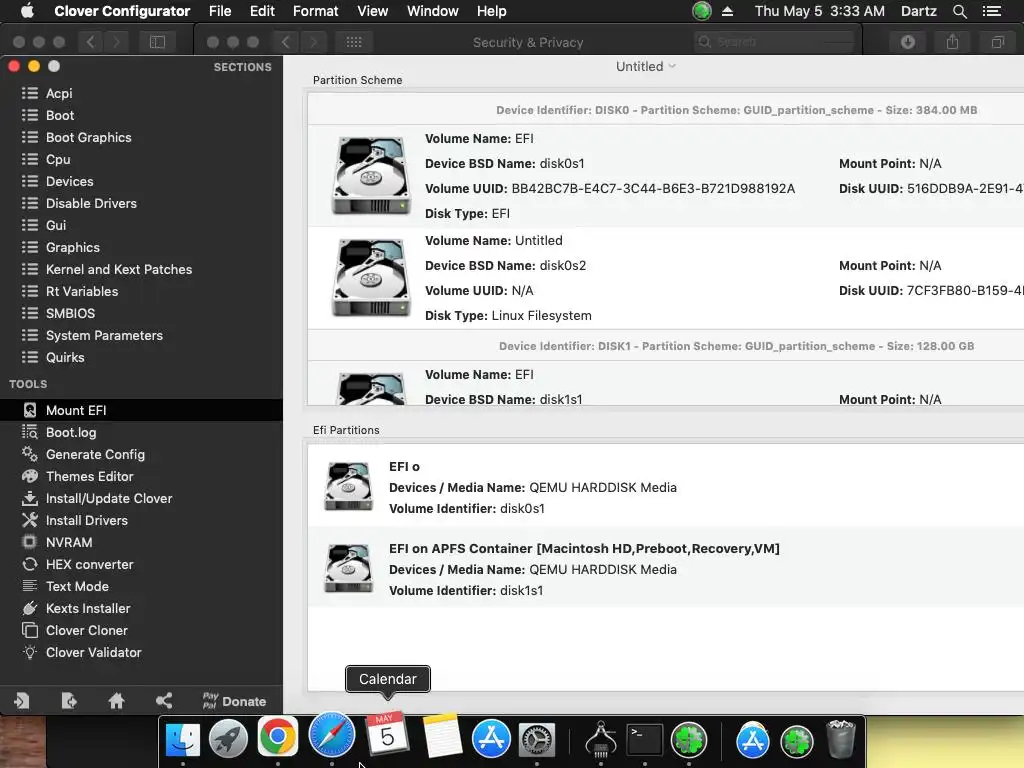
Task: Open the Apple menu
Action: click(27, 11)
